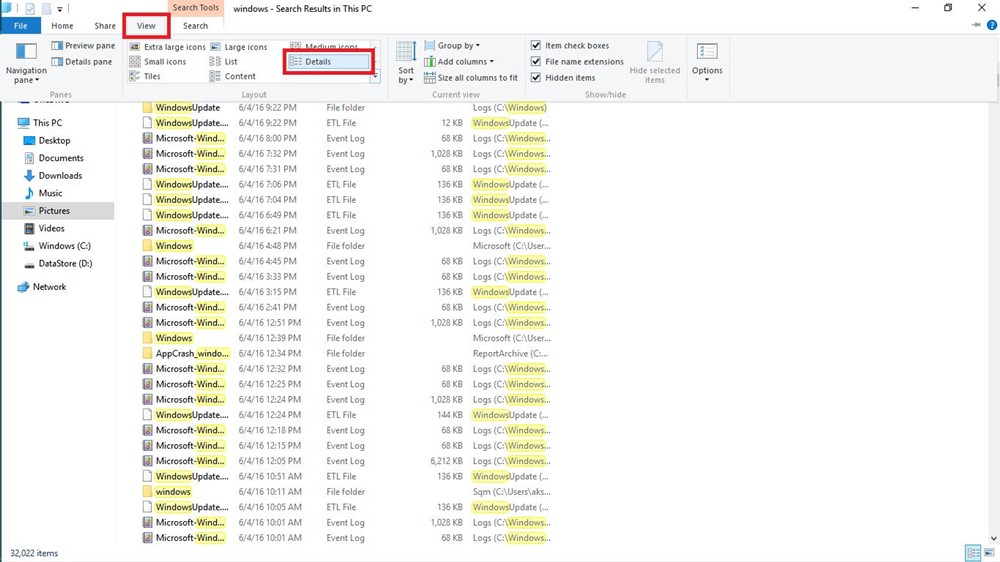
Task: Switch to Extra large icons layout
Action: click(x=168, y=47)
